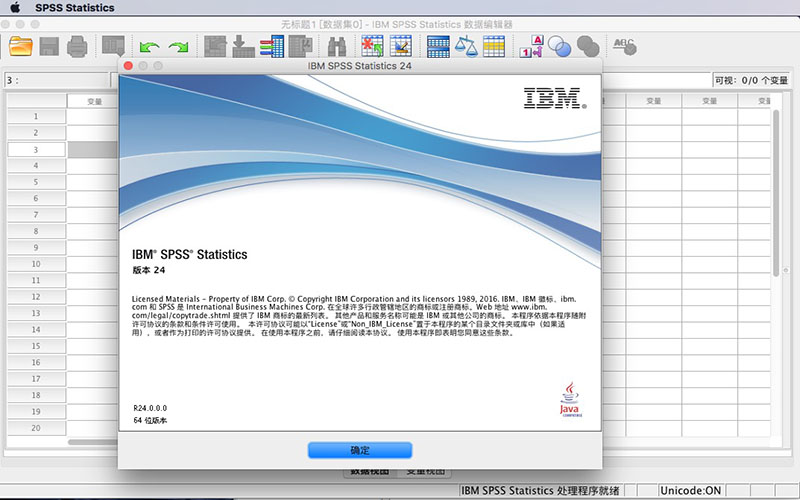Select row header 12

pos(36,296)
